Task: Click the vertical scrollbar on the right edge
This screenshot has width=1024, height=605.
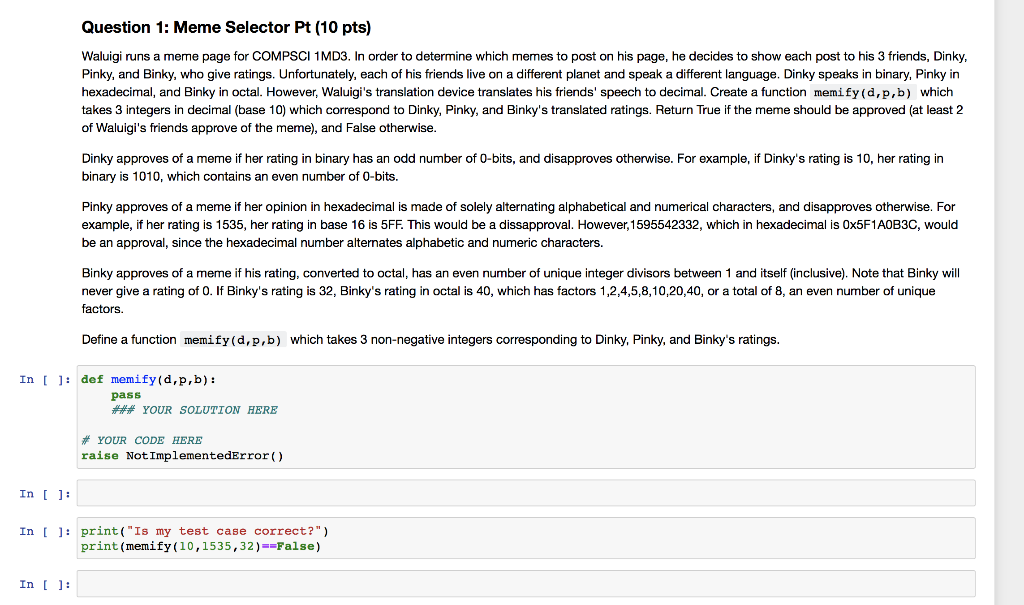Action: 1009,302
